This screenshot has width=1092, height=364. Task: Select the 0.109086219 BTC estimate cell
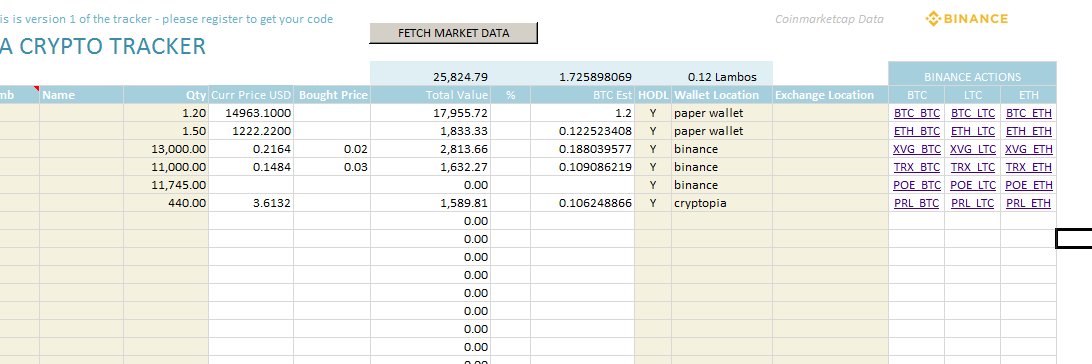tap(582, 167)
